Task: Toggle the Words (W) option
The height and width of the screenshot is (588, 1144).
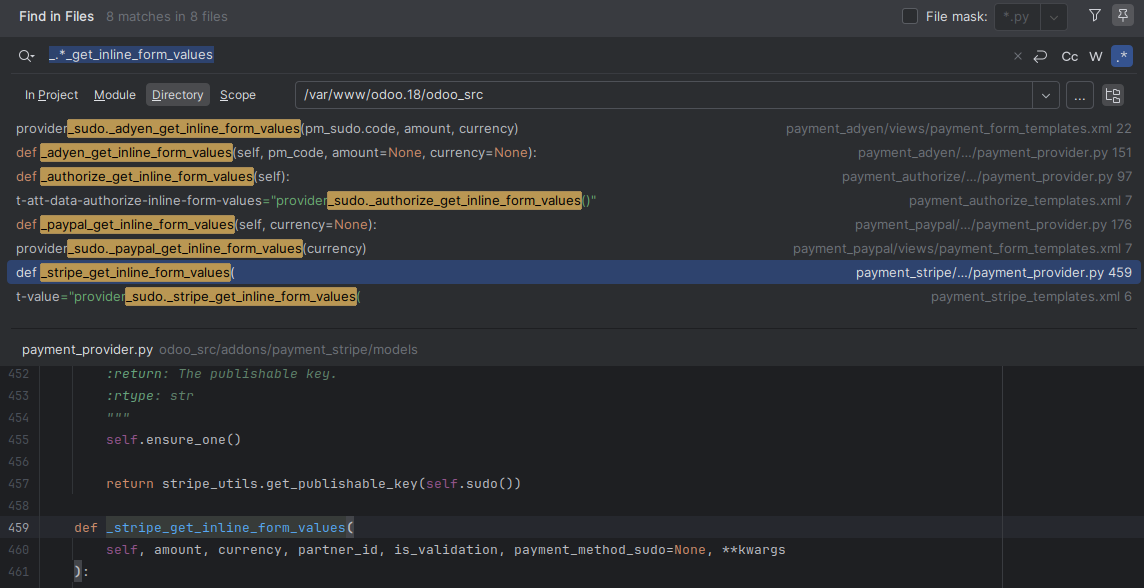Action: (1096, 56)
